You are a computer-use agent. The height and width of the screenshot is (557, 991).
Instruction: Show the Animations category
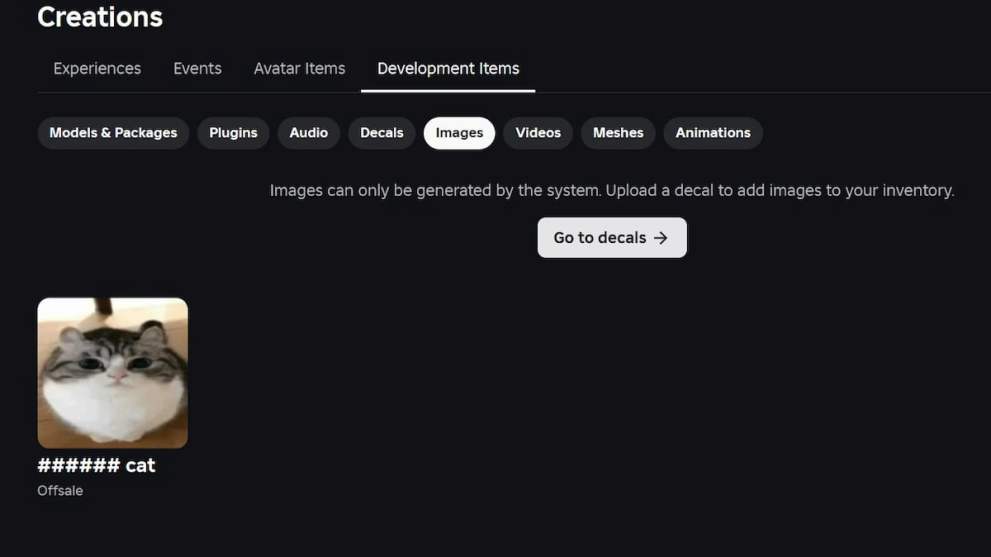coord(713,133)
